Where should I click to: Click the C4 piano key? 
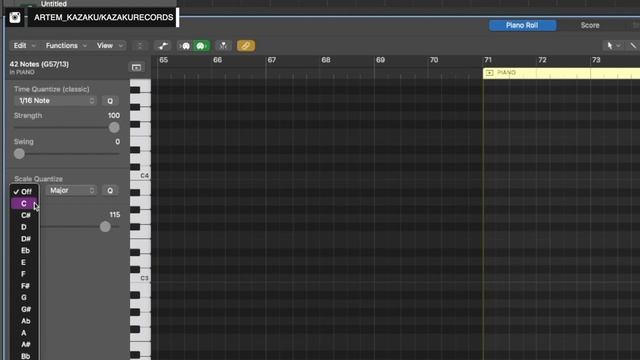(x=140, y=176)
